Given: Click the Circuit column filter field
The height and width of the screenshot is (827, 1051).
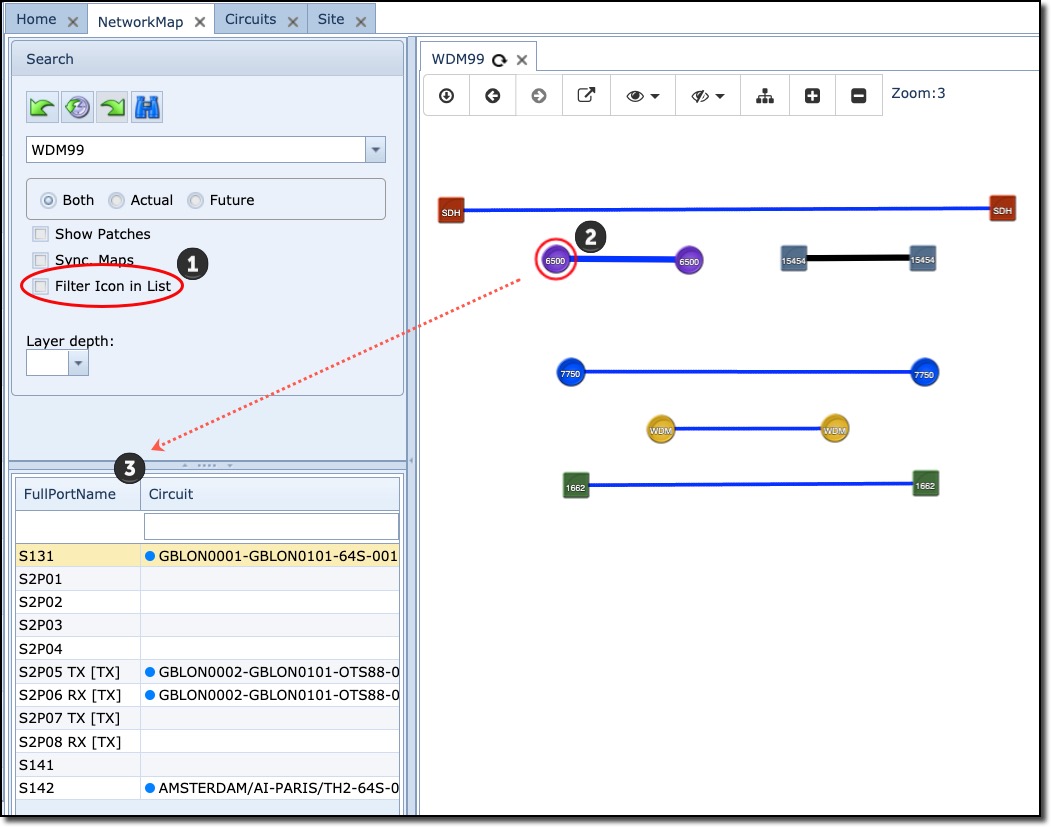Looking at the screenshot, I should [271, 526].
